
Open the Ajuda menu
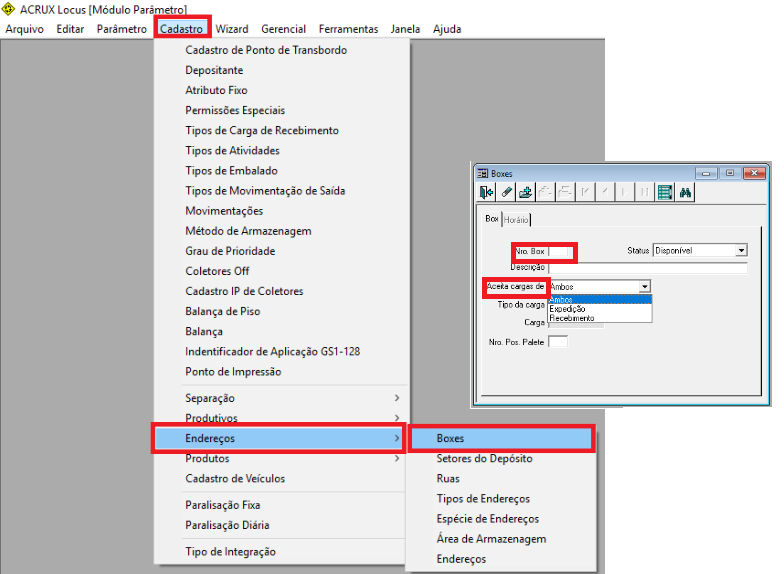pyautogui.click(x=447, y=29)
